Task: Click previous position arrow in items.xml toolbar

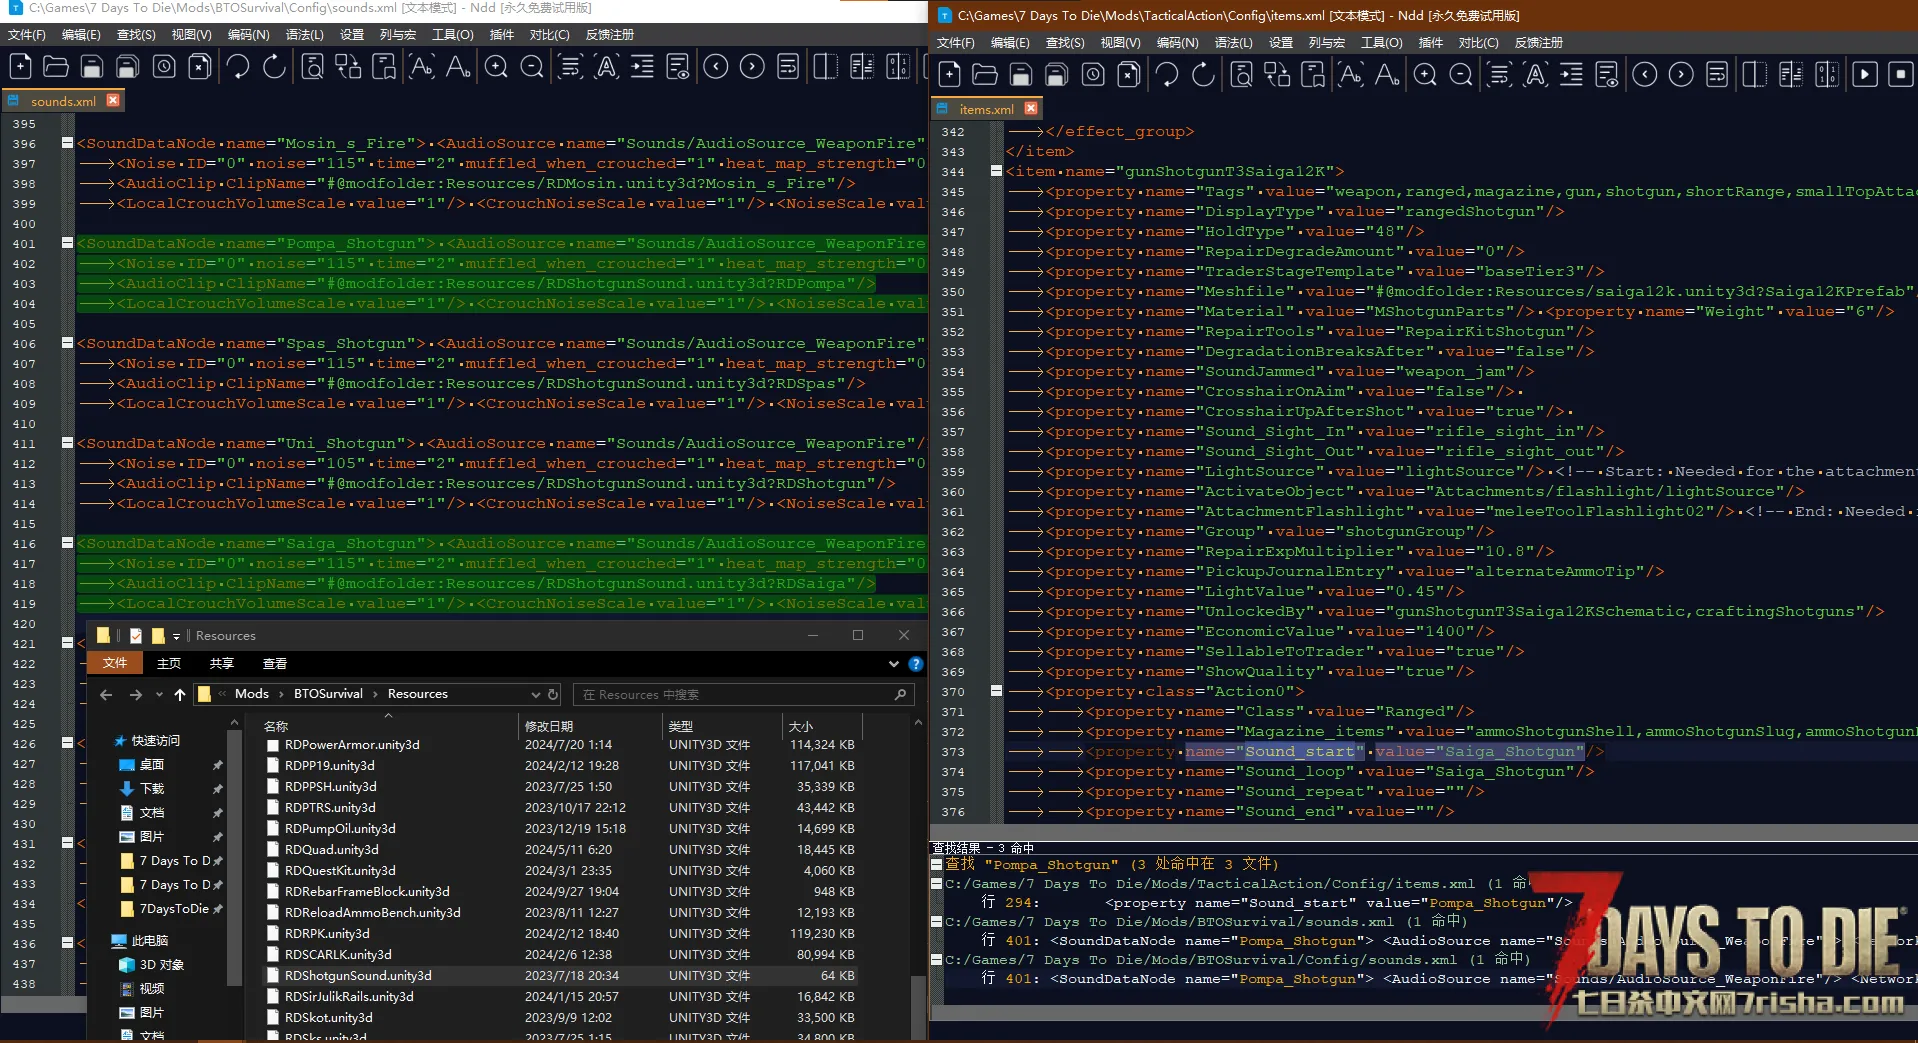Action: click(1645, 75)
